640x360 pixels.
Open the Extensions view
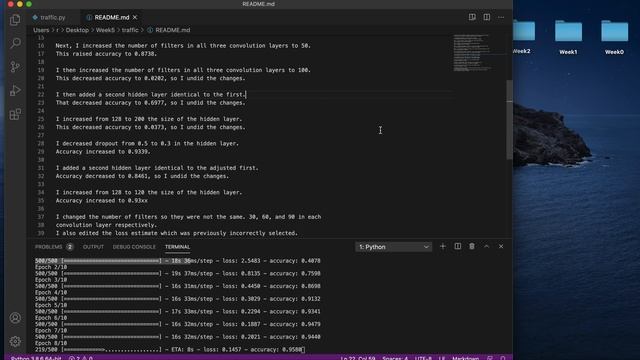(15, 114)
